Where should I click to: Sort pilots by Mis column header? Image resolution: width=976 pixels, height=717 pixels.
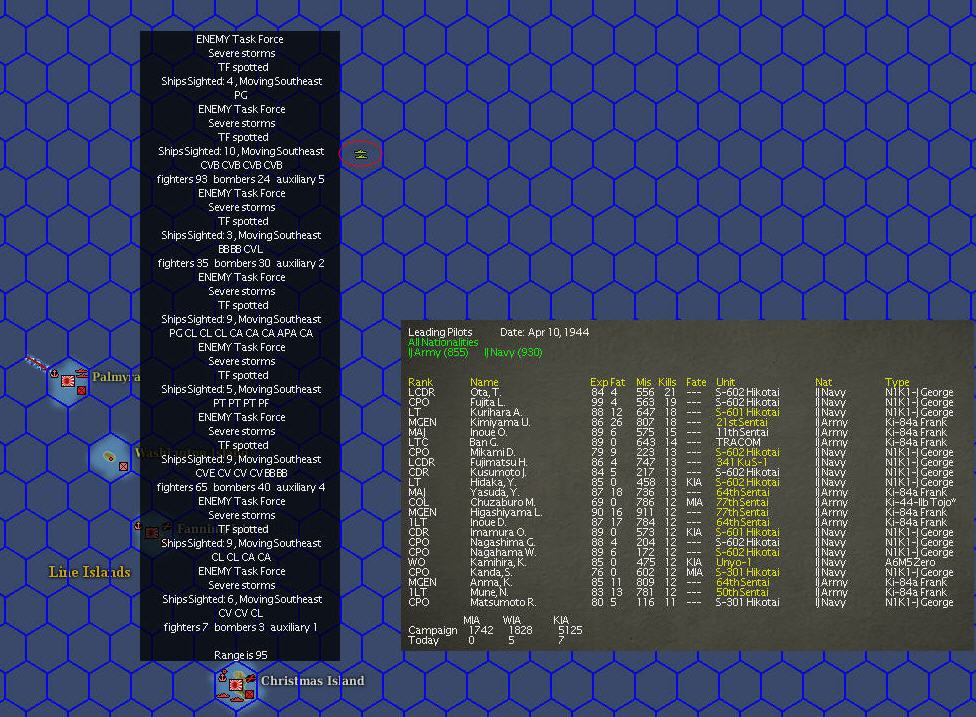point(644,382)
